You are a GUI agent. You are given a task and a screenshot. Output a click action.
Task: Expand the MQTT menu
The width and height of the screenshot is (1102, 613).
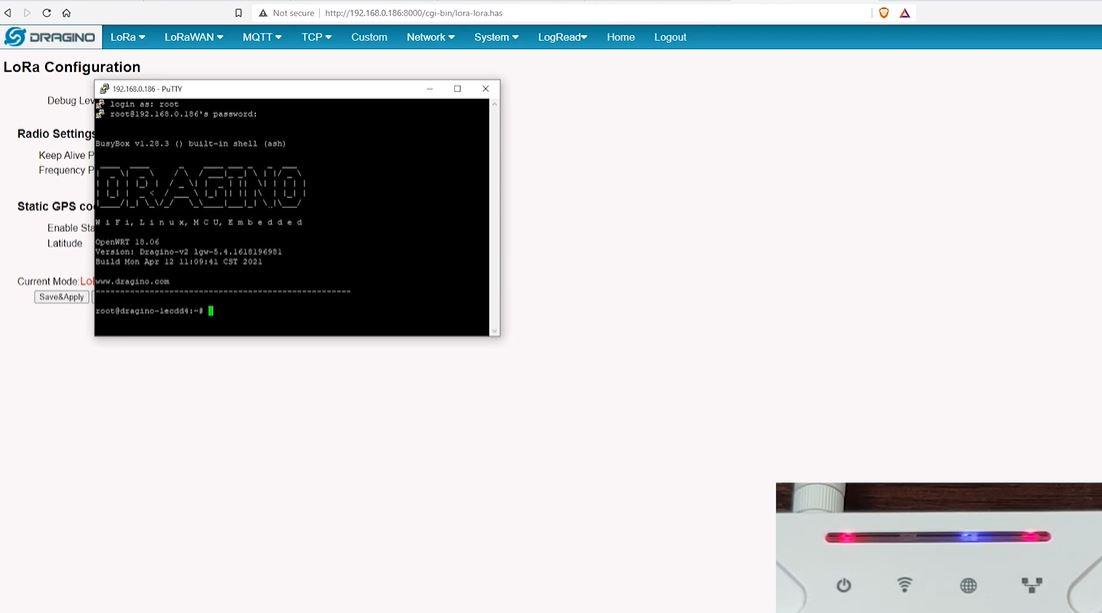click(262, 37)
